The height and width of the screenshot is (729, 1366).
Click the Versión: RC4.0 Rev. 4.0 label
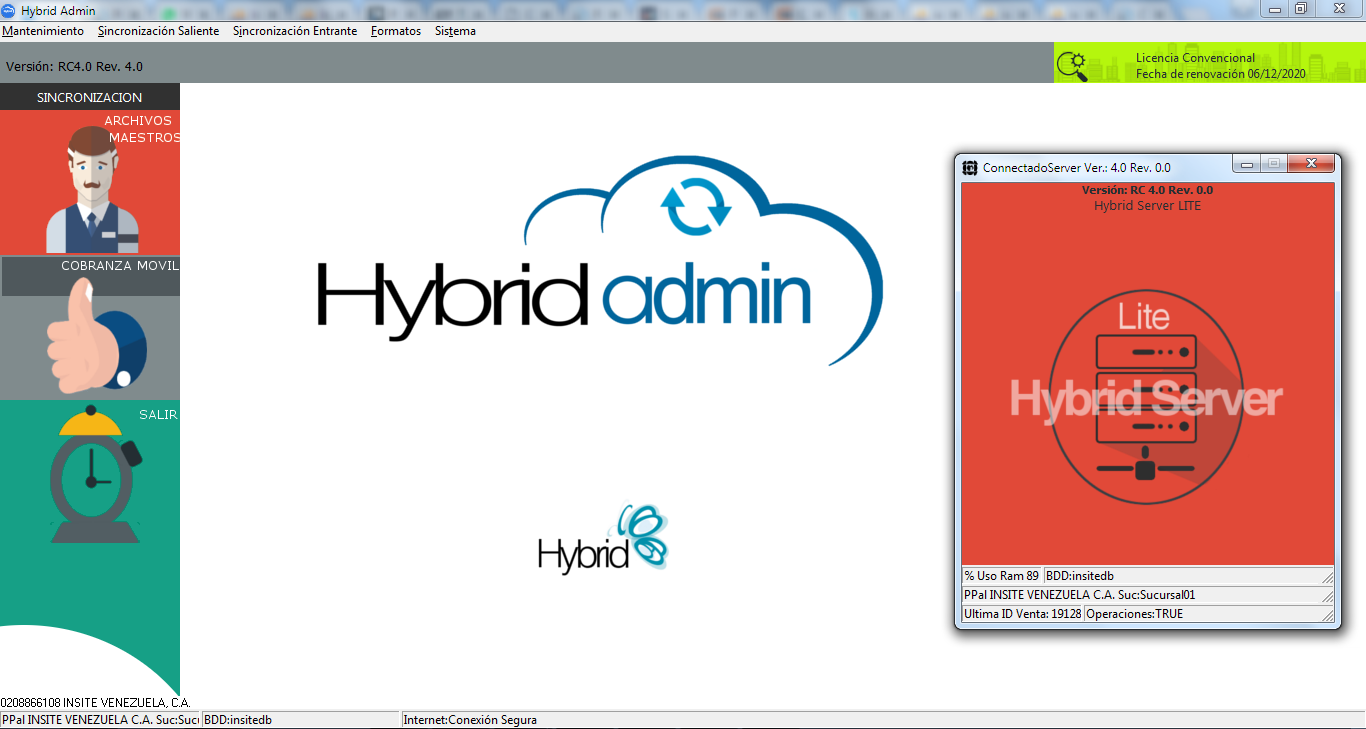tap(74, 66)
